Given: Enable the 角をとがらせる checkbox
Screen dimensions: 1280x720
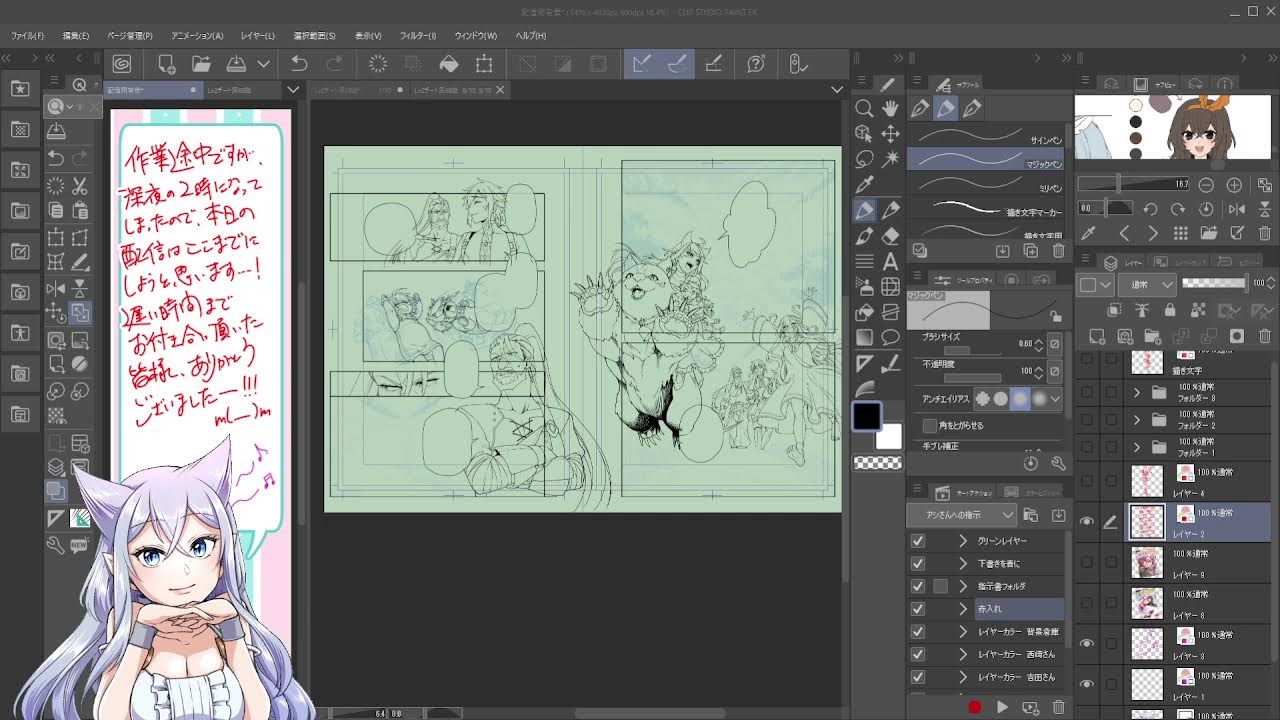Looking at the screenshot, I should pos(930,425).
